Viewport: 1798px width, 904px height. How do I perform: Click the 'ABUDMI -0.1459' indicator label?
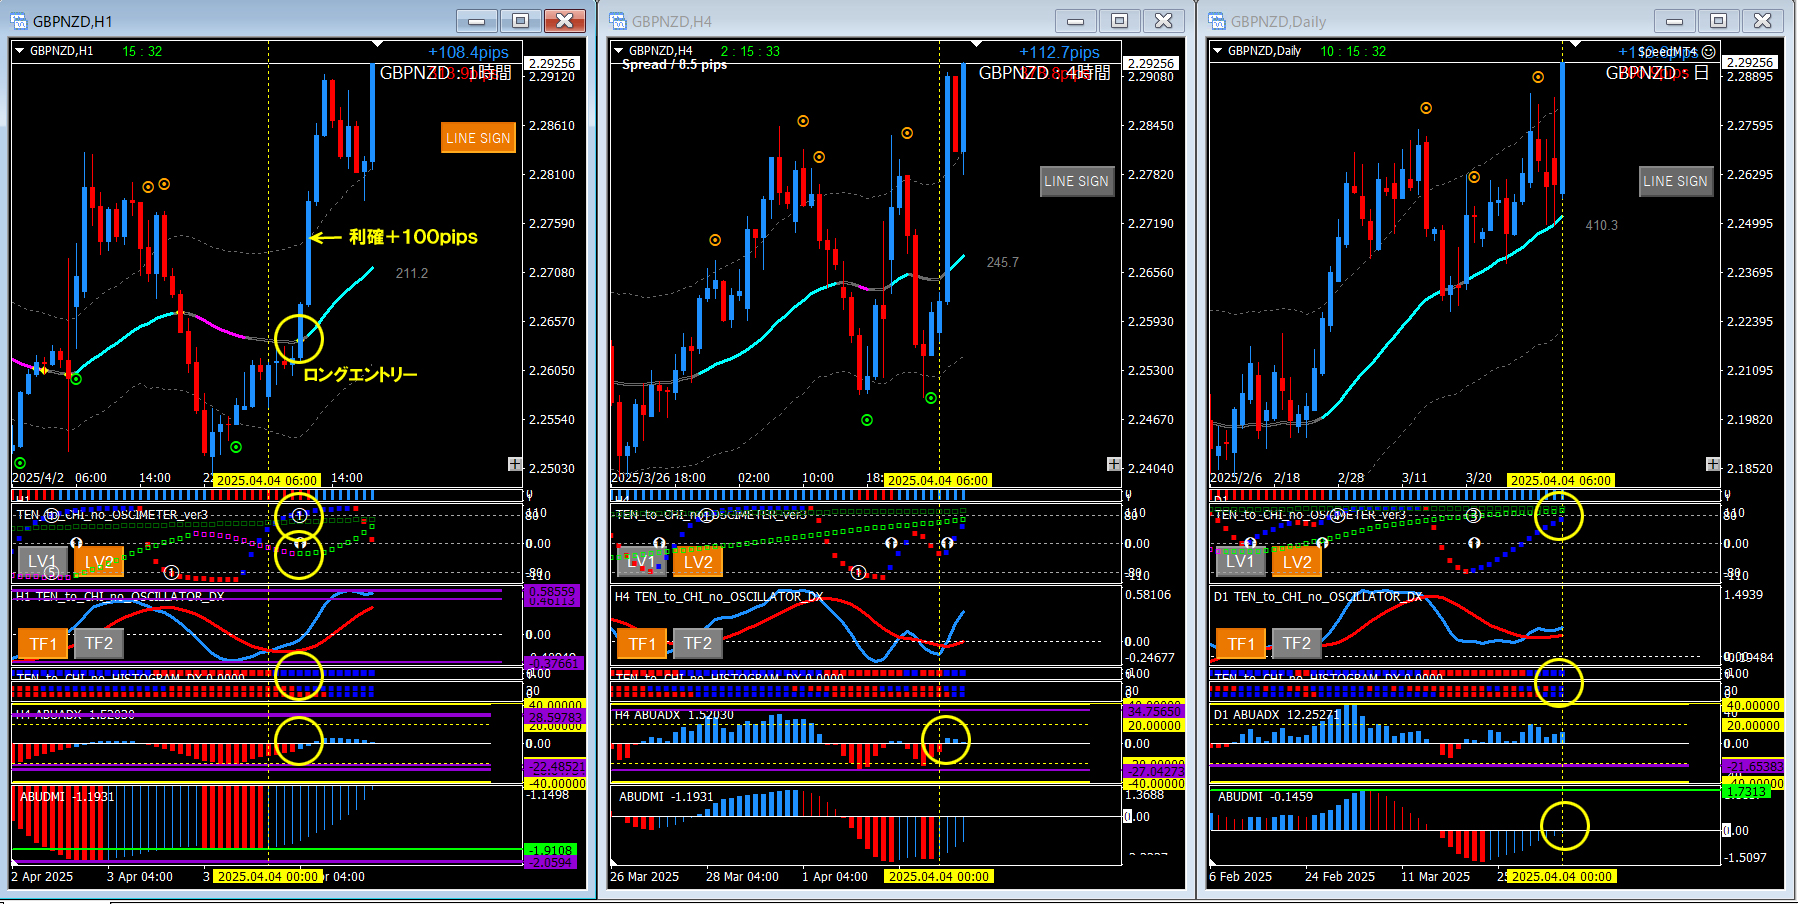(1265, 797)
